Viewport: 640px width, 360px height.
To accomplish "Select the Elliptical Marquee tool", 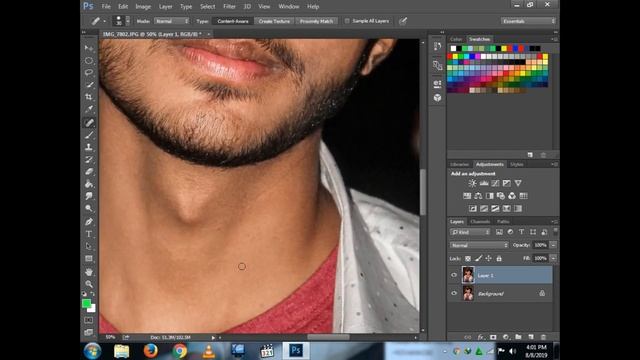I will 89,60.
